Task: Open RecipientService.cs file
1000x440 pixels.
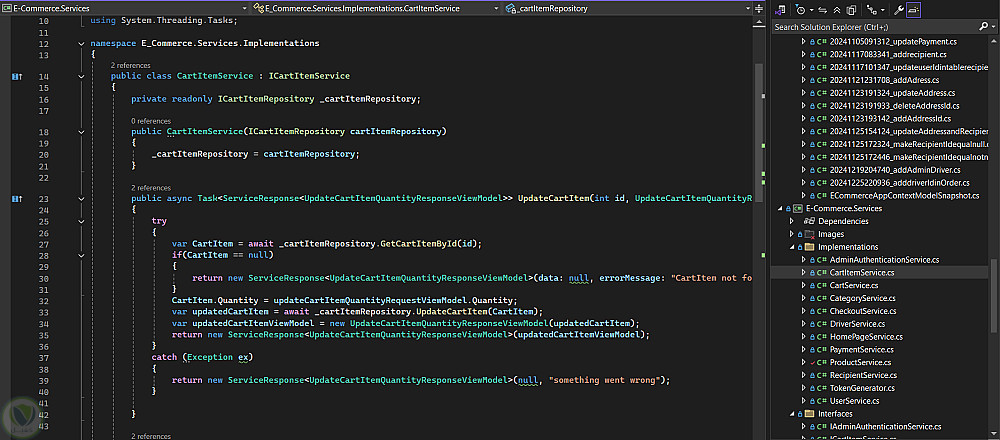Action: 863,375
